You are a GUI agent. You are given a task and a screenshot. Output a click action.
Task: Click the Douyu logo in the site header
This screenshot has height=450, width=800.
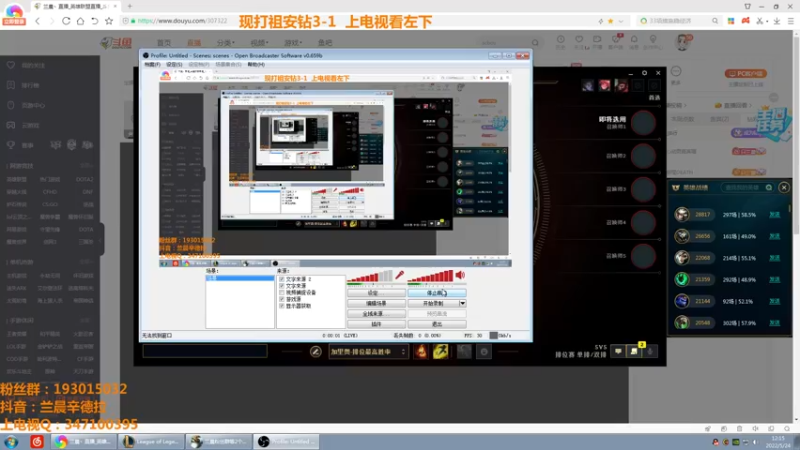point(116,43)
